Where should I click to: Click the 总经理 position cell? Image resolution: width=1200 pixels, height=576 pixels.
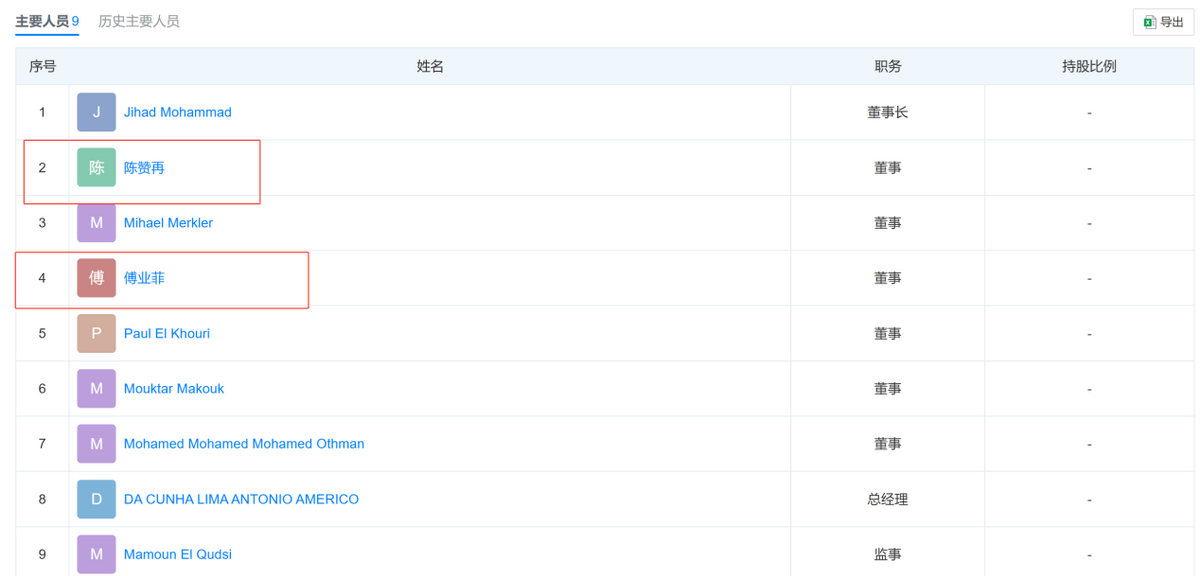(x=888, y=499)
